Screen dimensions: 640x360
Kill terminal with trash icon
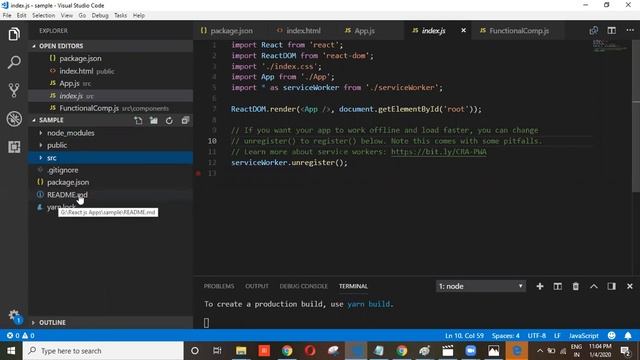pos(576,286)
